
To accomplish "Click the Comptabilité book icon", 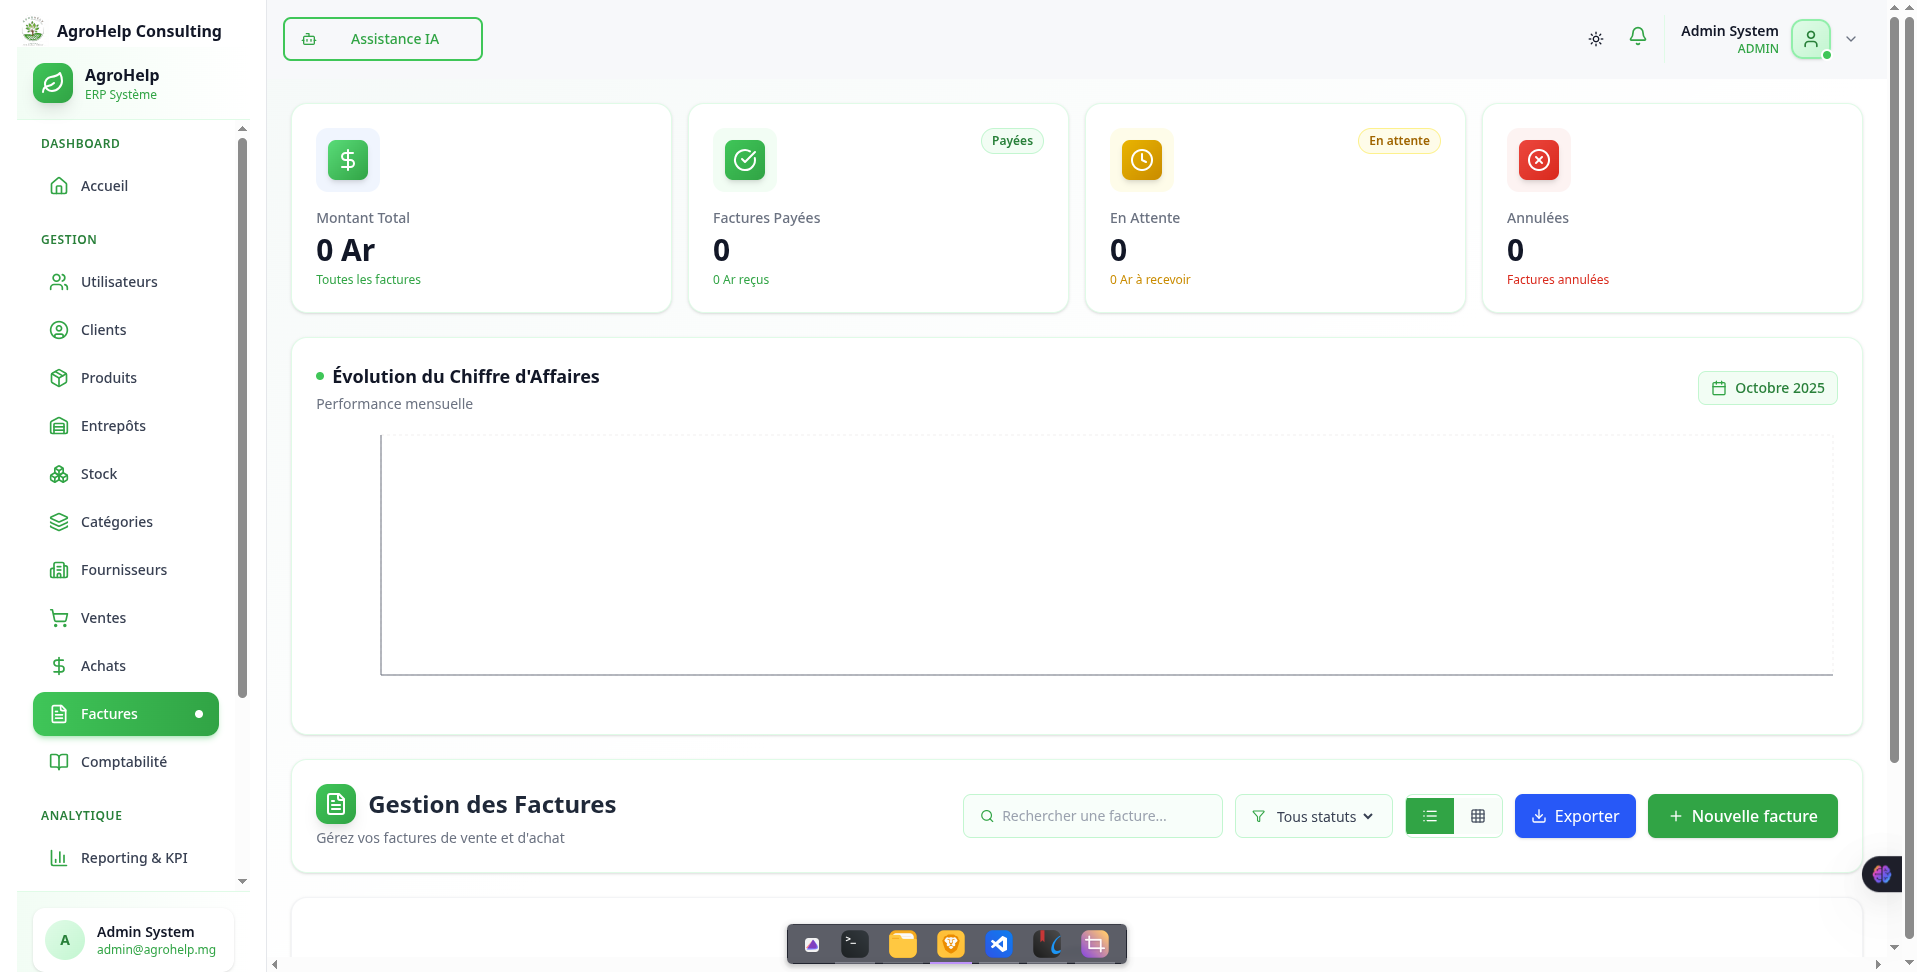I will click(x=61, y=761).
